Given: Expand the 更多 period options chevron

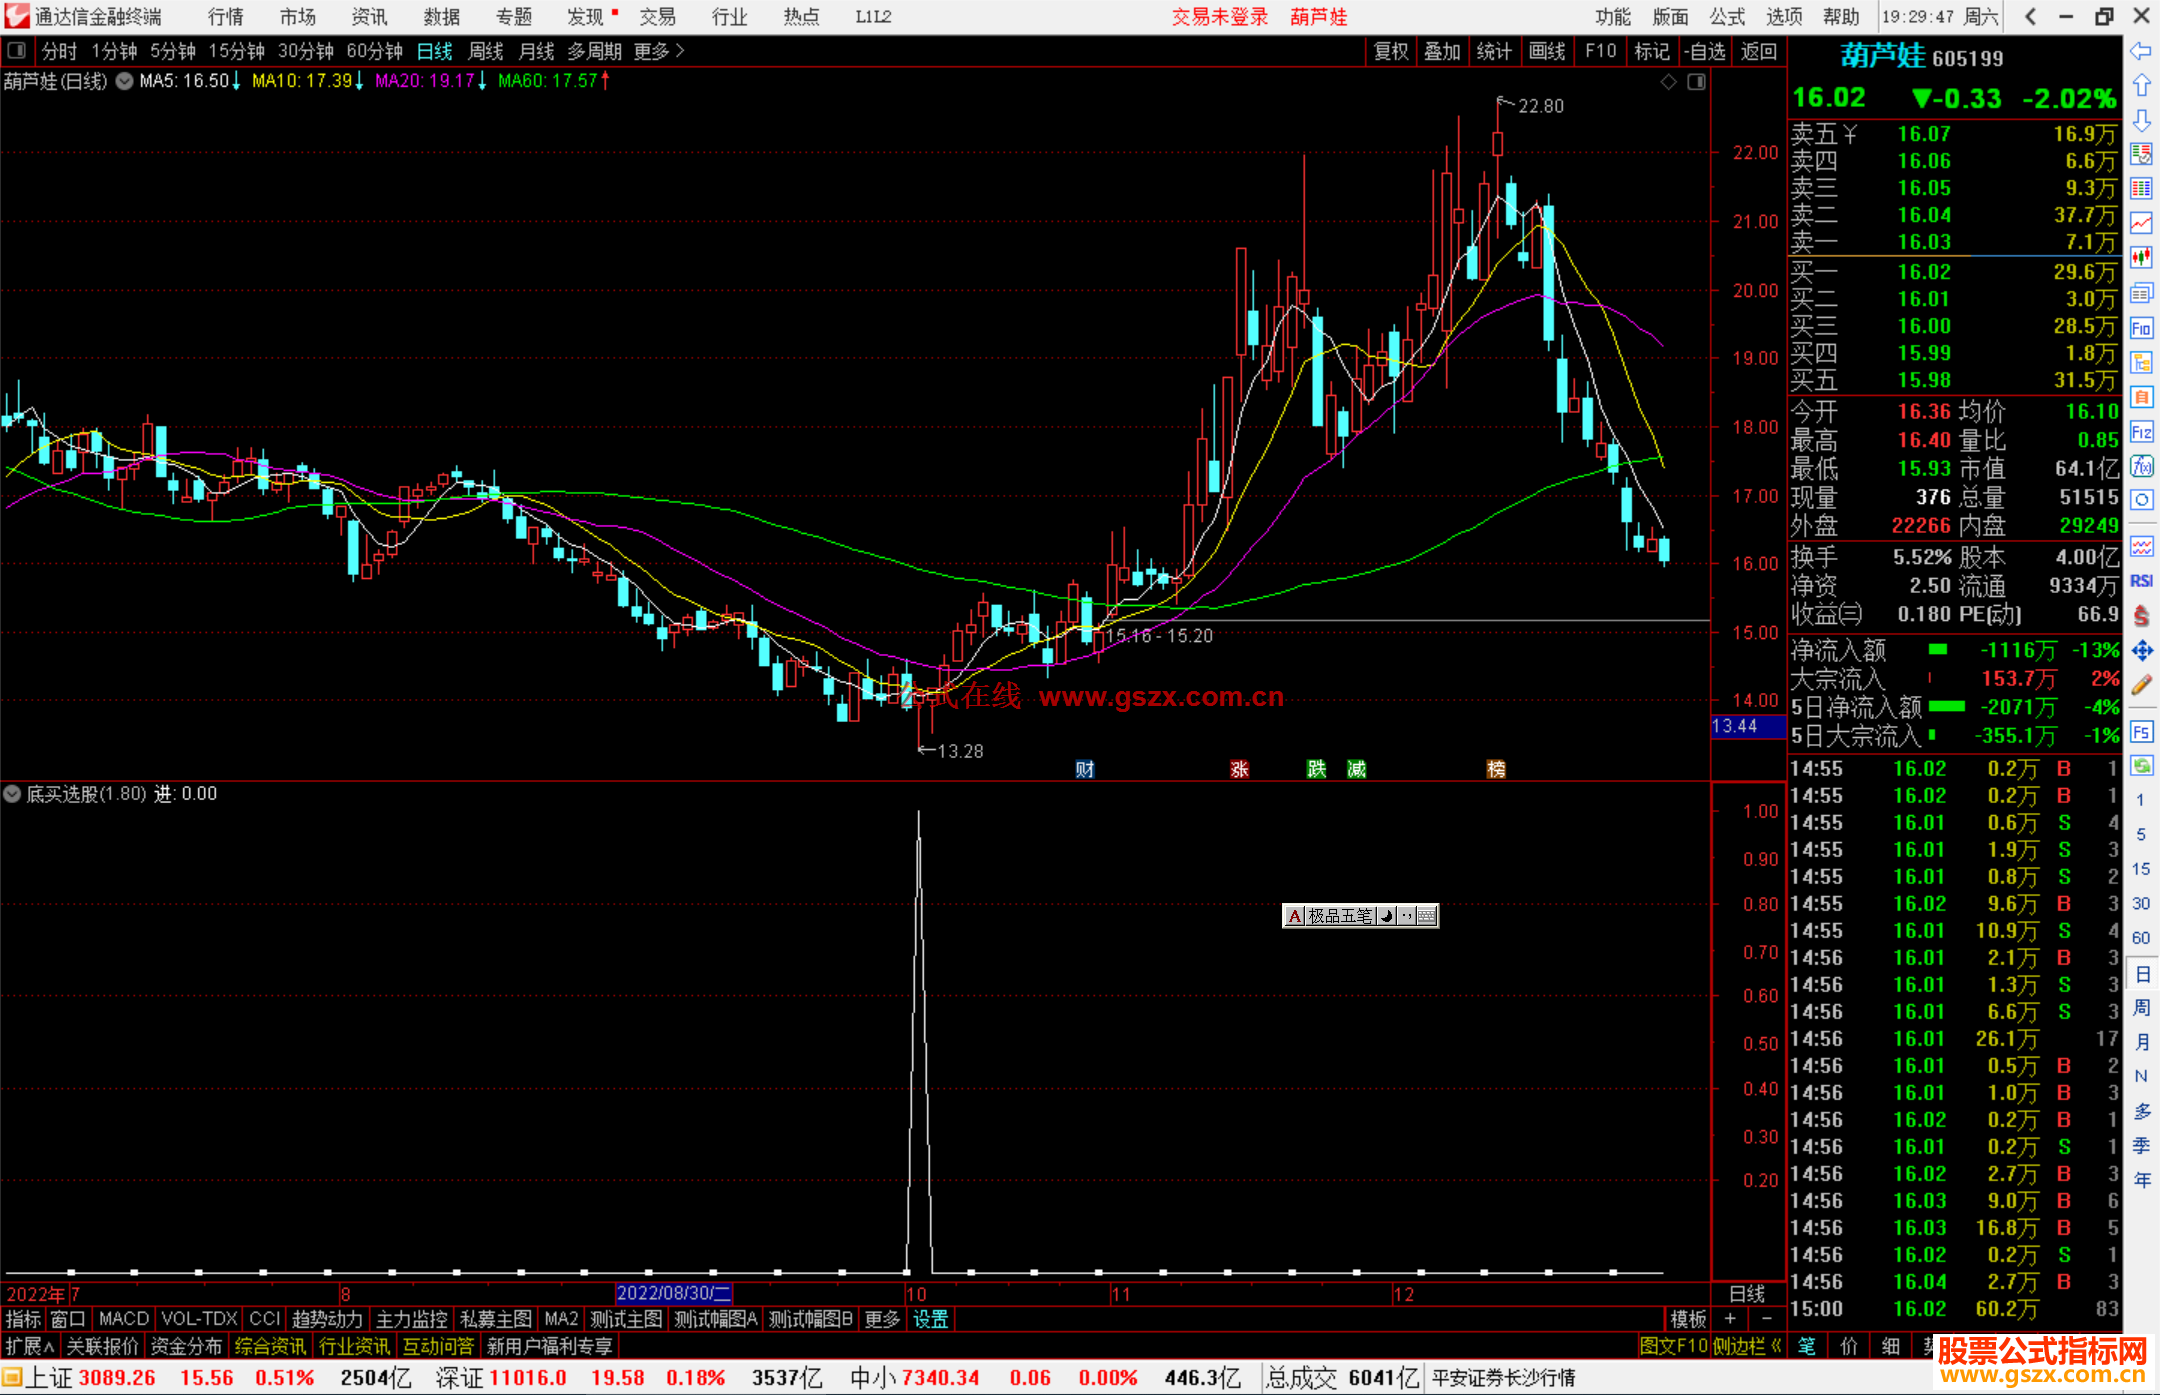Looking at the screenshot, I should tap(680, 51).
